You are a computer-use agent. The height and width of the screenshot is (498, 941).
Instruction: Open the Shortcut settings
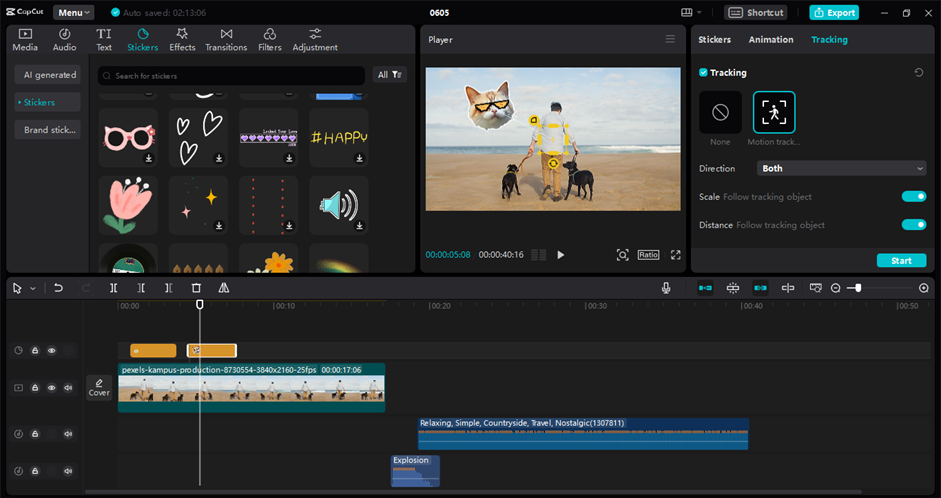tap(756, 13)
